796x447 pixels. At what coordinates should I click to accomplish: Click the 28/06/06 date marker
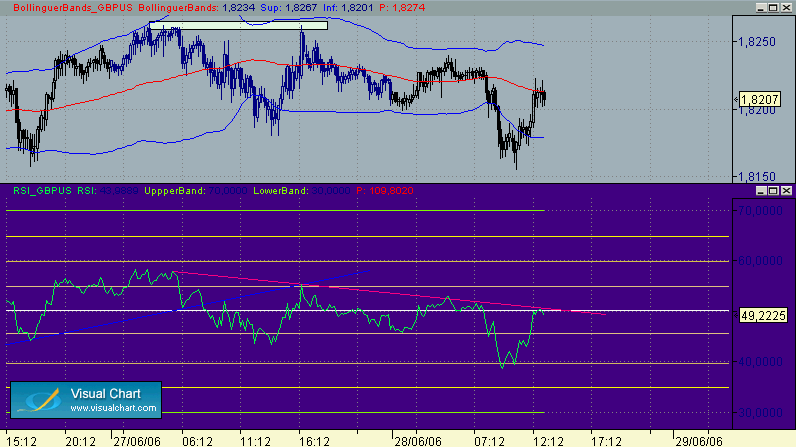(x=418, y=441)
